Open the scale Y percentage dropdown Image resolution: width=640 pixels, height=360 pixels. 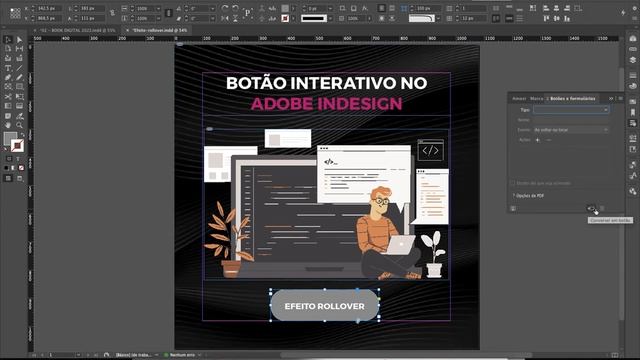click(158, 18)
